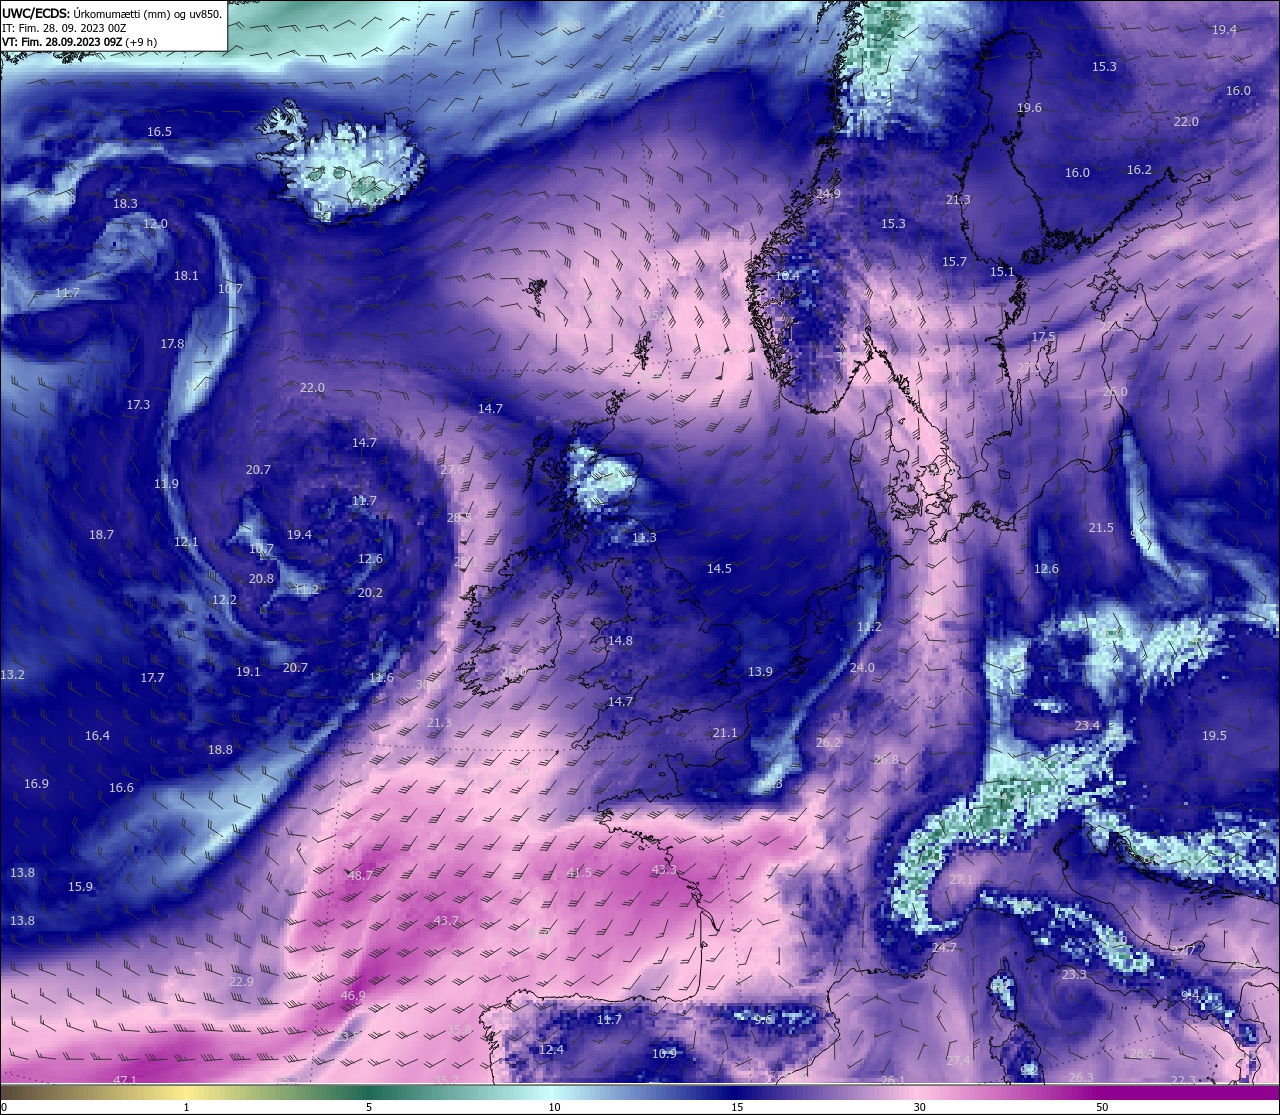Click the 24.7 value label
The height and width of the screenshot is (1115, 1280).
pos(944,948)
